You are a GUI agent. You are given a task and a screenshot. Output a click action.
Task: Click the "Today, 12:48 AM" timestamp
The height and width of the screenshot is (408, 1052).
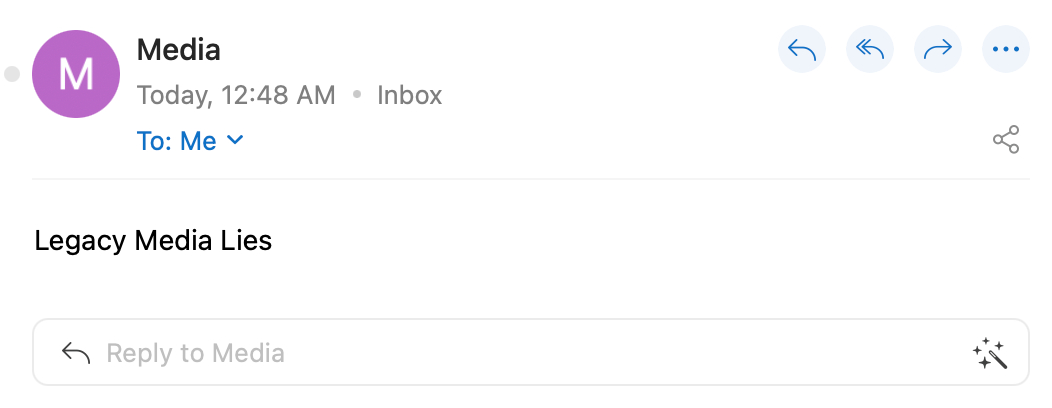coord(236,96)
